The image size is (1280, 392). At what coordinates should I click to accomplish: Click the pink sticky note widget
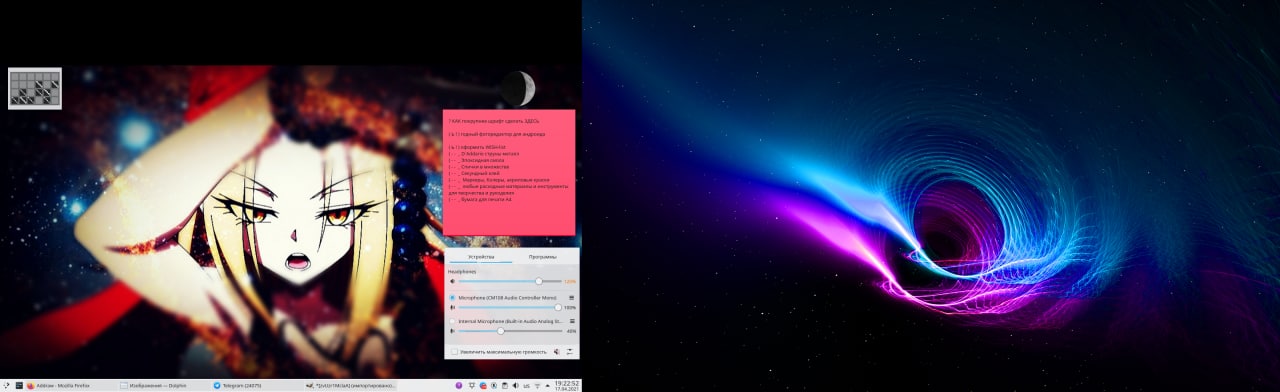[x=509, y=172]
